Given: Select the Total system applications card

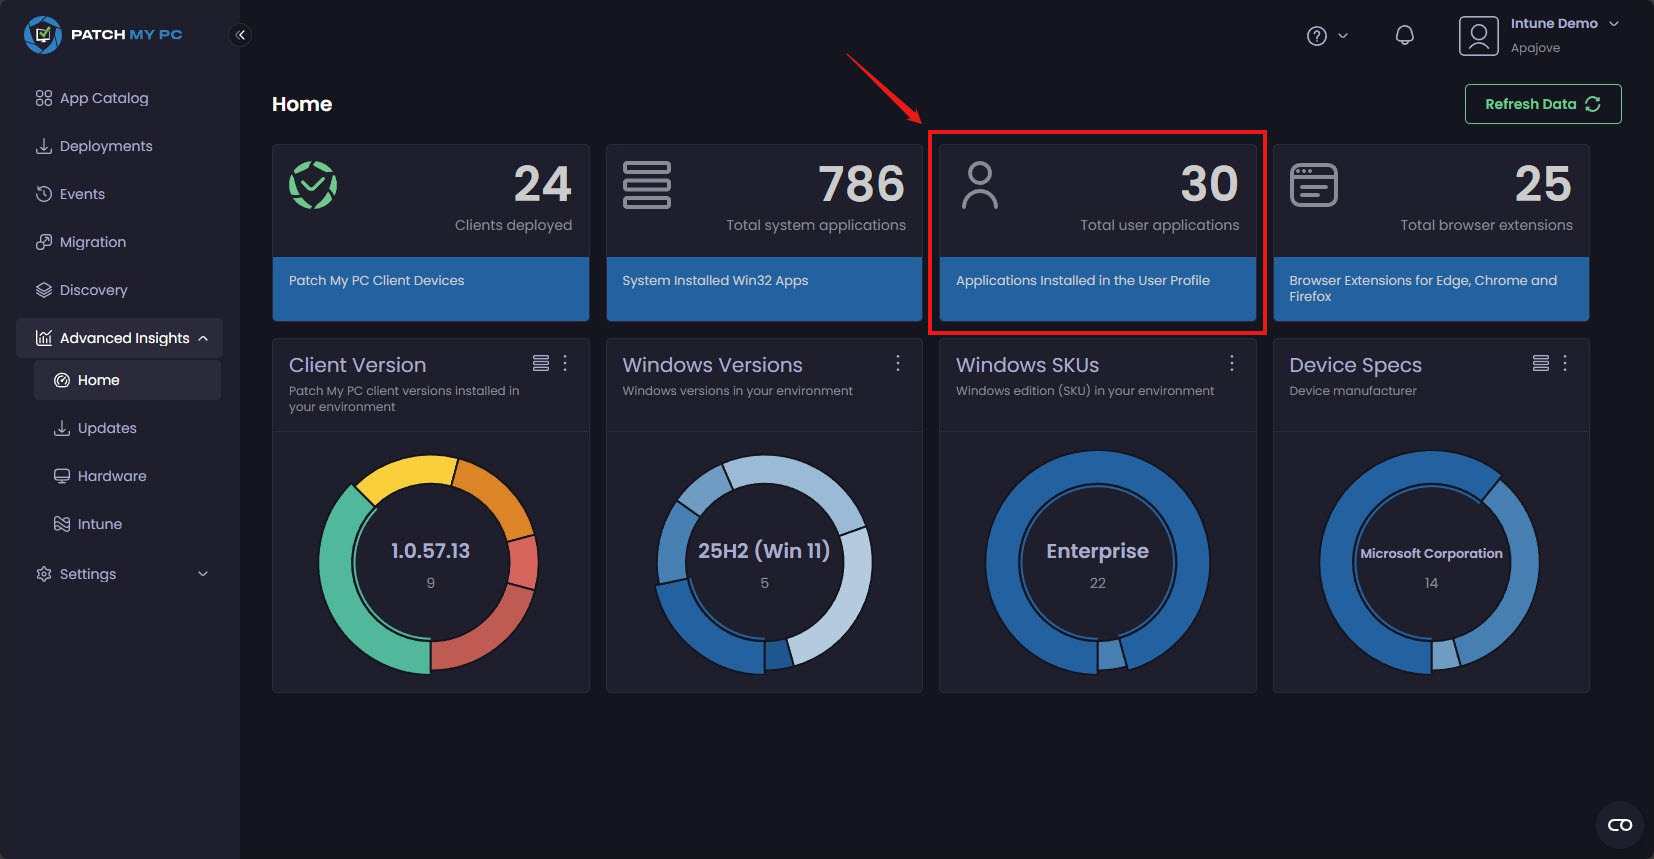Looking at the screenshot, I should 764,202.
